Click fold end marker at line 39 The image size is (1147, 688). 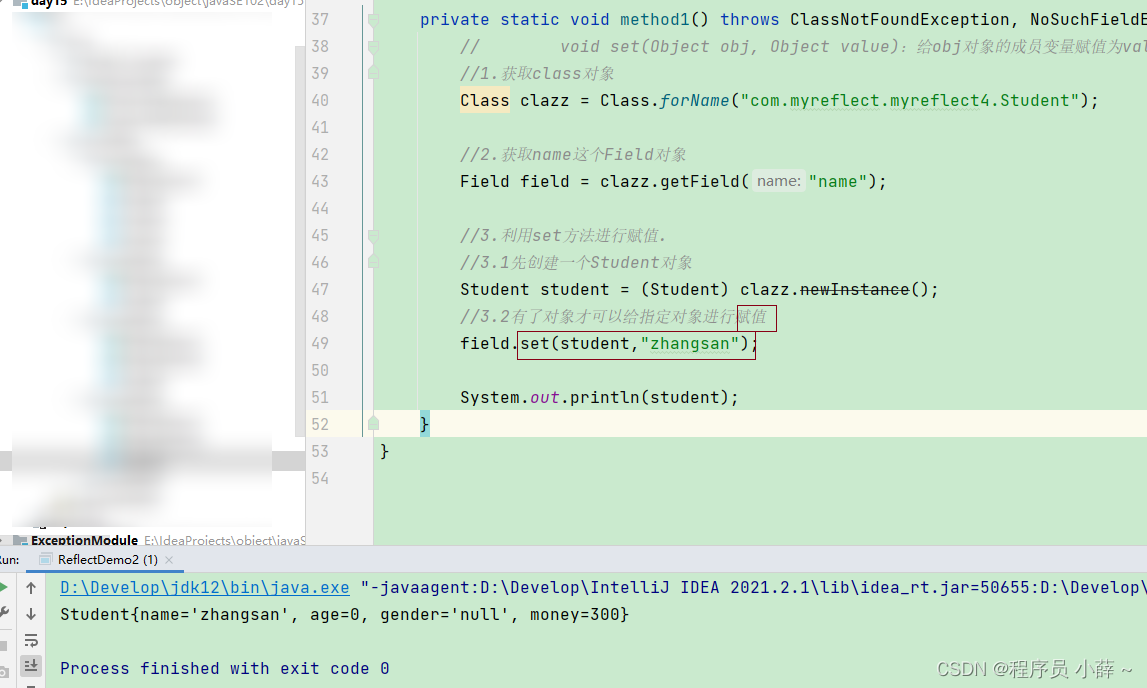(373, 73)
